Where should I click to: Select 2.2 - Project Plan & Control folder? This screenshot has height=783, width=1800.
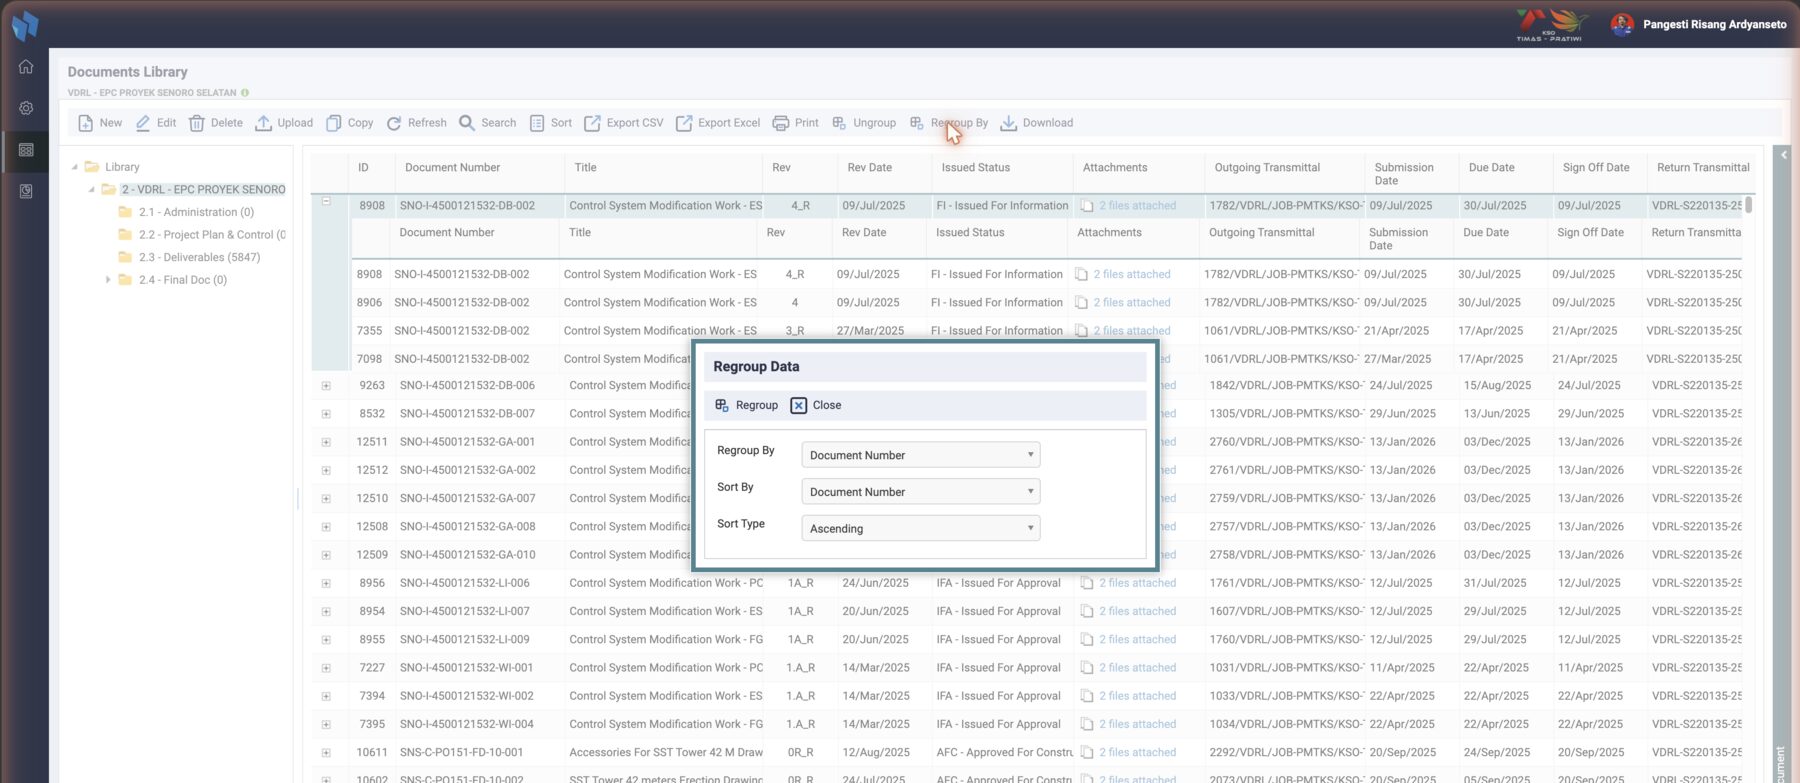[x=212, y=235]
